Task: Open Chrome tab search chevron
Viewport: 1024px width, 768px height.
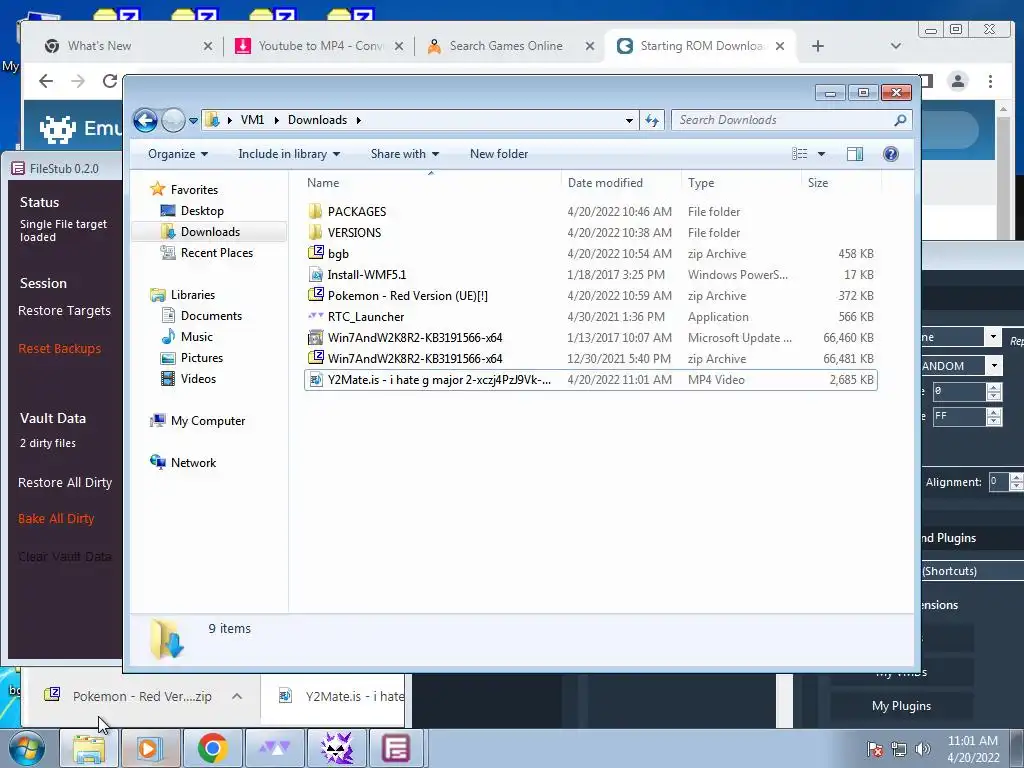Action: [895, 46]
